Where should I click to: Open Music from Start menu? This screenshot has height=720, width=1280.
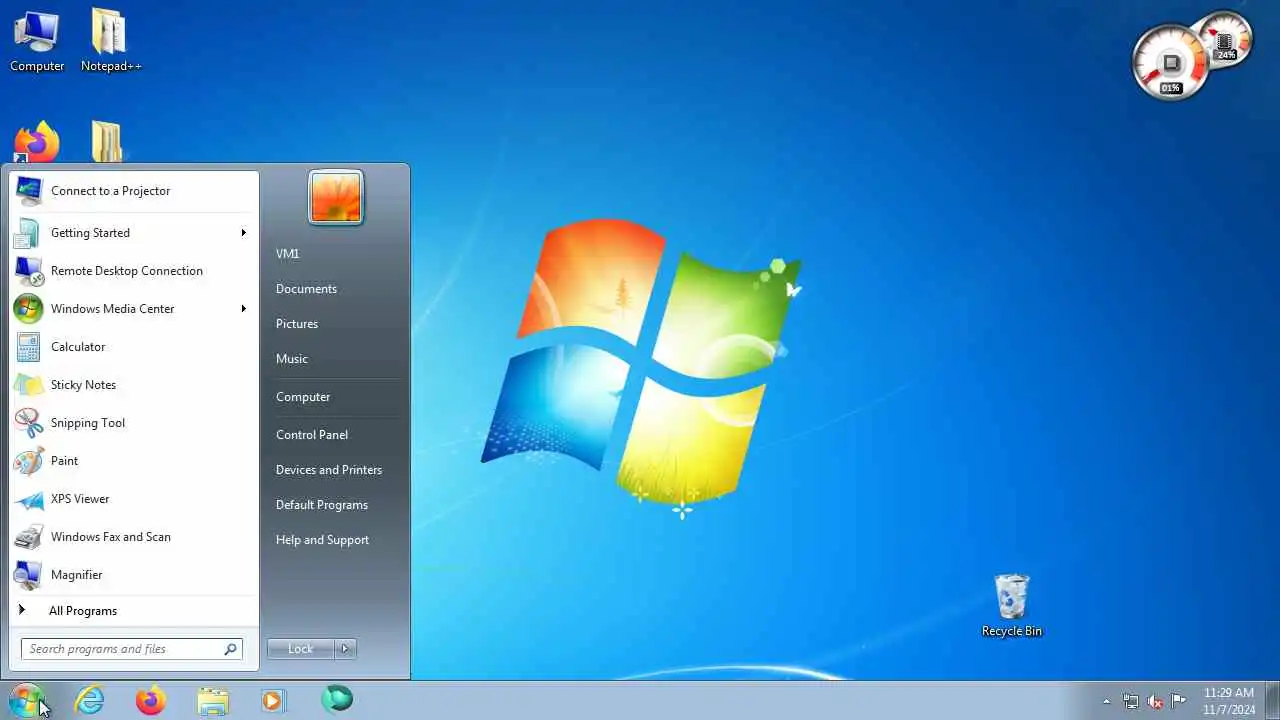click(292, 359)
